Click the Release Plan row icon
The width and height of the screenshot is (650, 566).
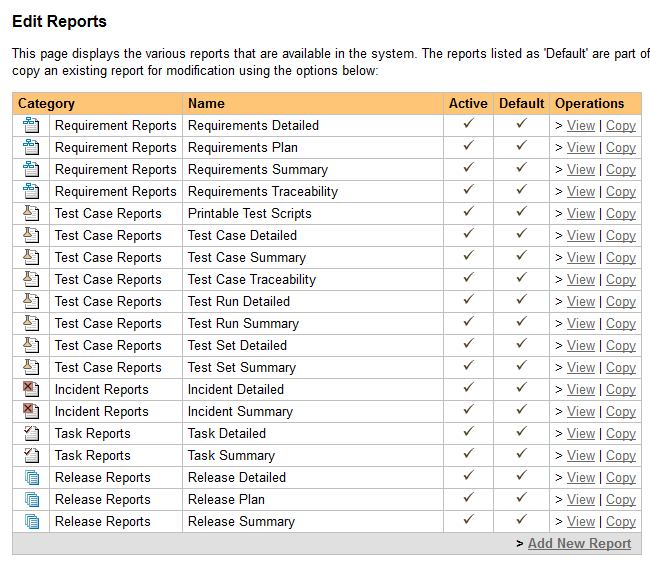click(x=31, y=500)
